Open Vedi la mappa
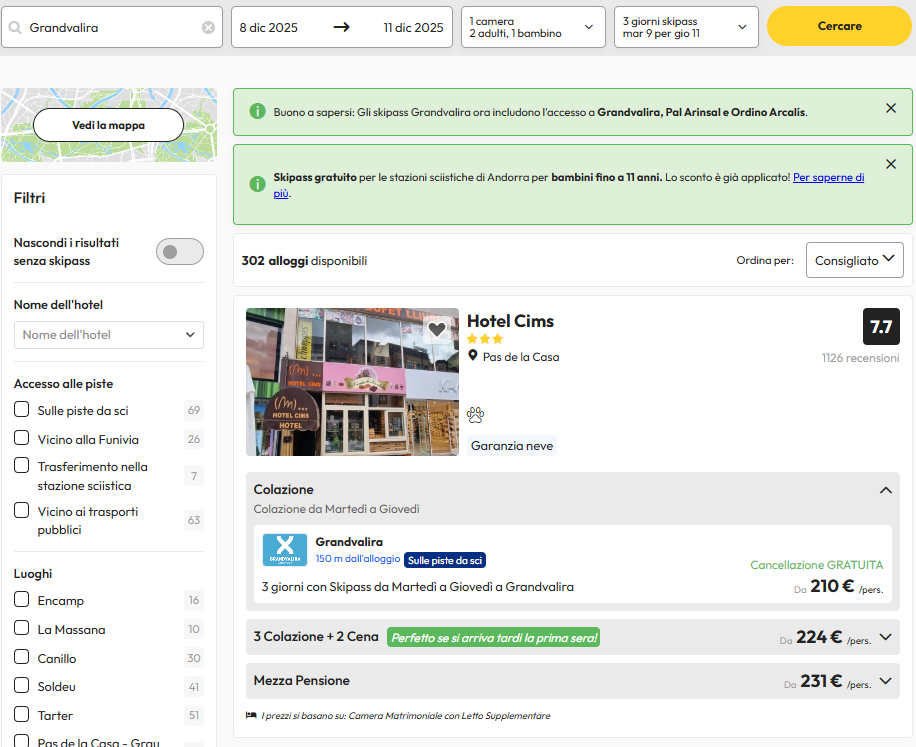Viewport: 916px width, 747px height. point(109,125)
